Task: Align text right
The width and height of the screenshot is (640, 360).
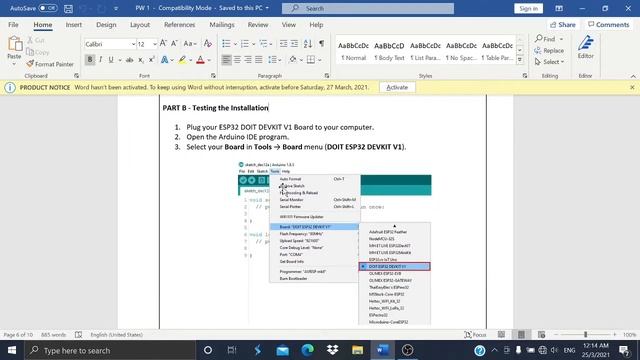Action: (x=248, y=60)
